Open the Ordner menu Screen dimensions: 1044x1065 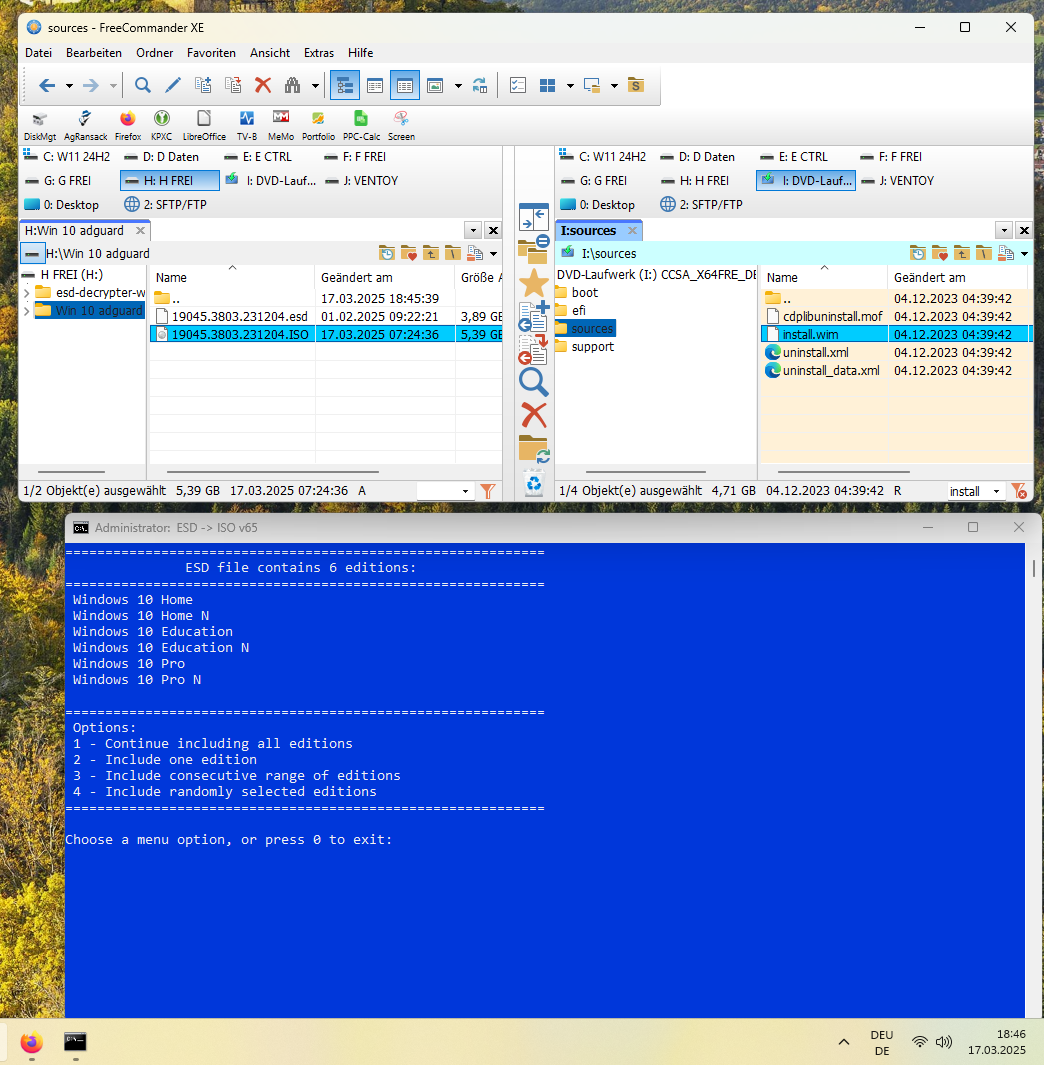(x=154, y=52)
